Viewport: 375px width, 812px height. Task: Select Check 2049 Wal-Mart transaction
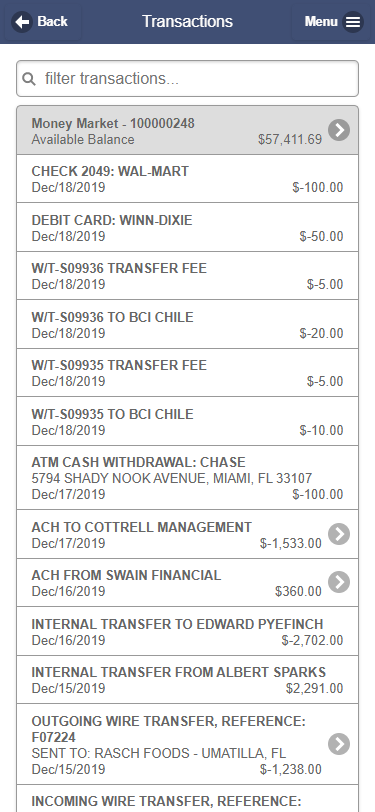[188, 179]
